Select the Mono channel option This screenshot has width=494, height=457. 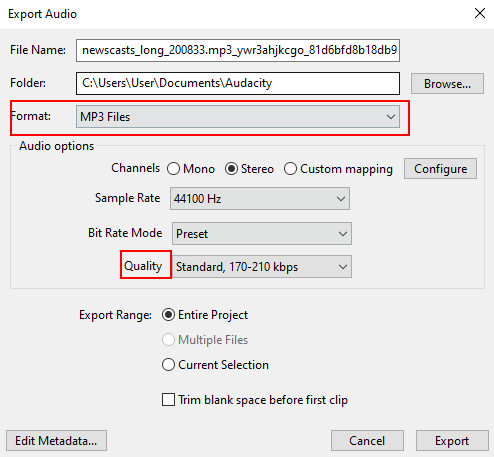(191, 169)
